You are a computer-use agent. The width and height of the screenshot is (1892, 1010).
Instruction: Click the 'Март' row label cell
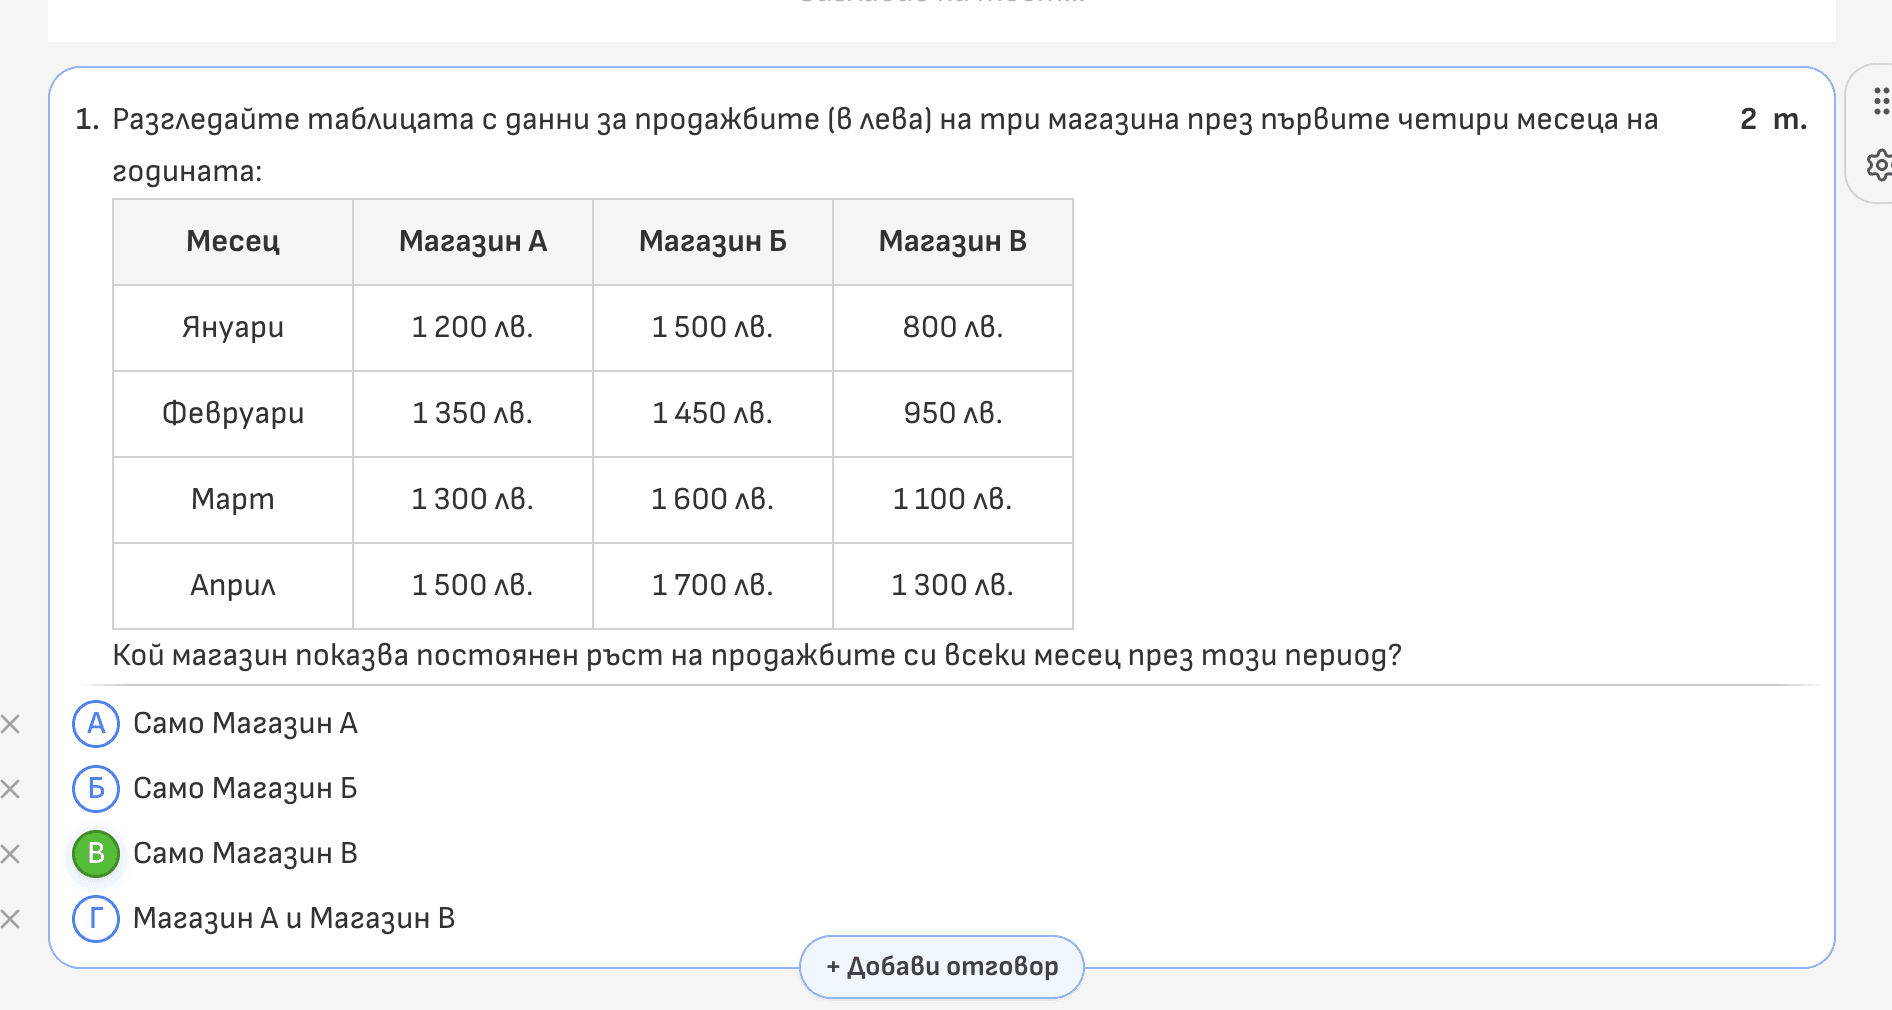(x=233, y=500)
